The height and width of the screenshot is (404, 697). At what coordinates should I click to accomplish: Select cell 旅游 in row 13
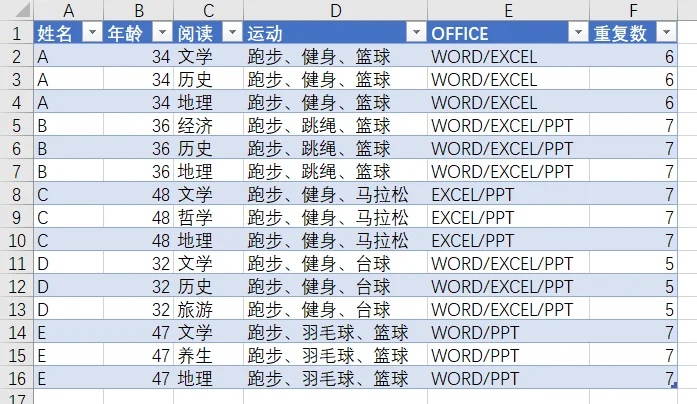[208, 309]
